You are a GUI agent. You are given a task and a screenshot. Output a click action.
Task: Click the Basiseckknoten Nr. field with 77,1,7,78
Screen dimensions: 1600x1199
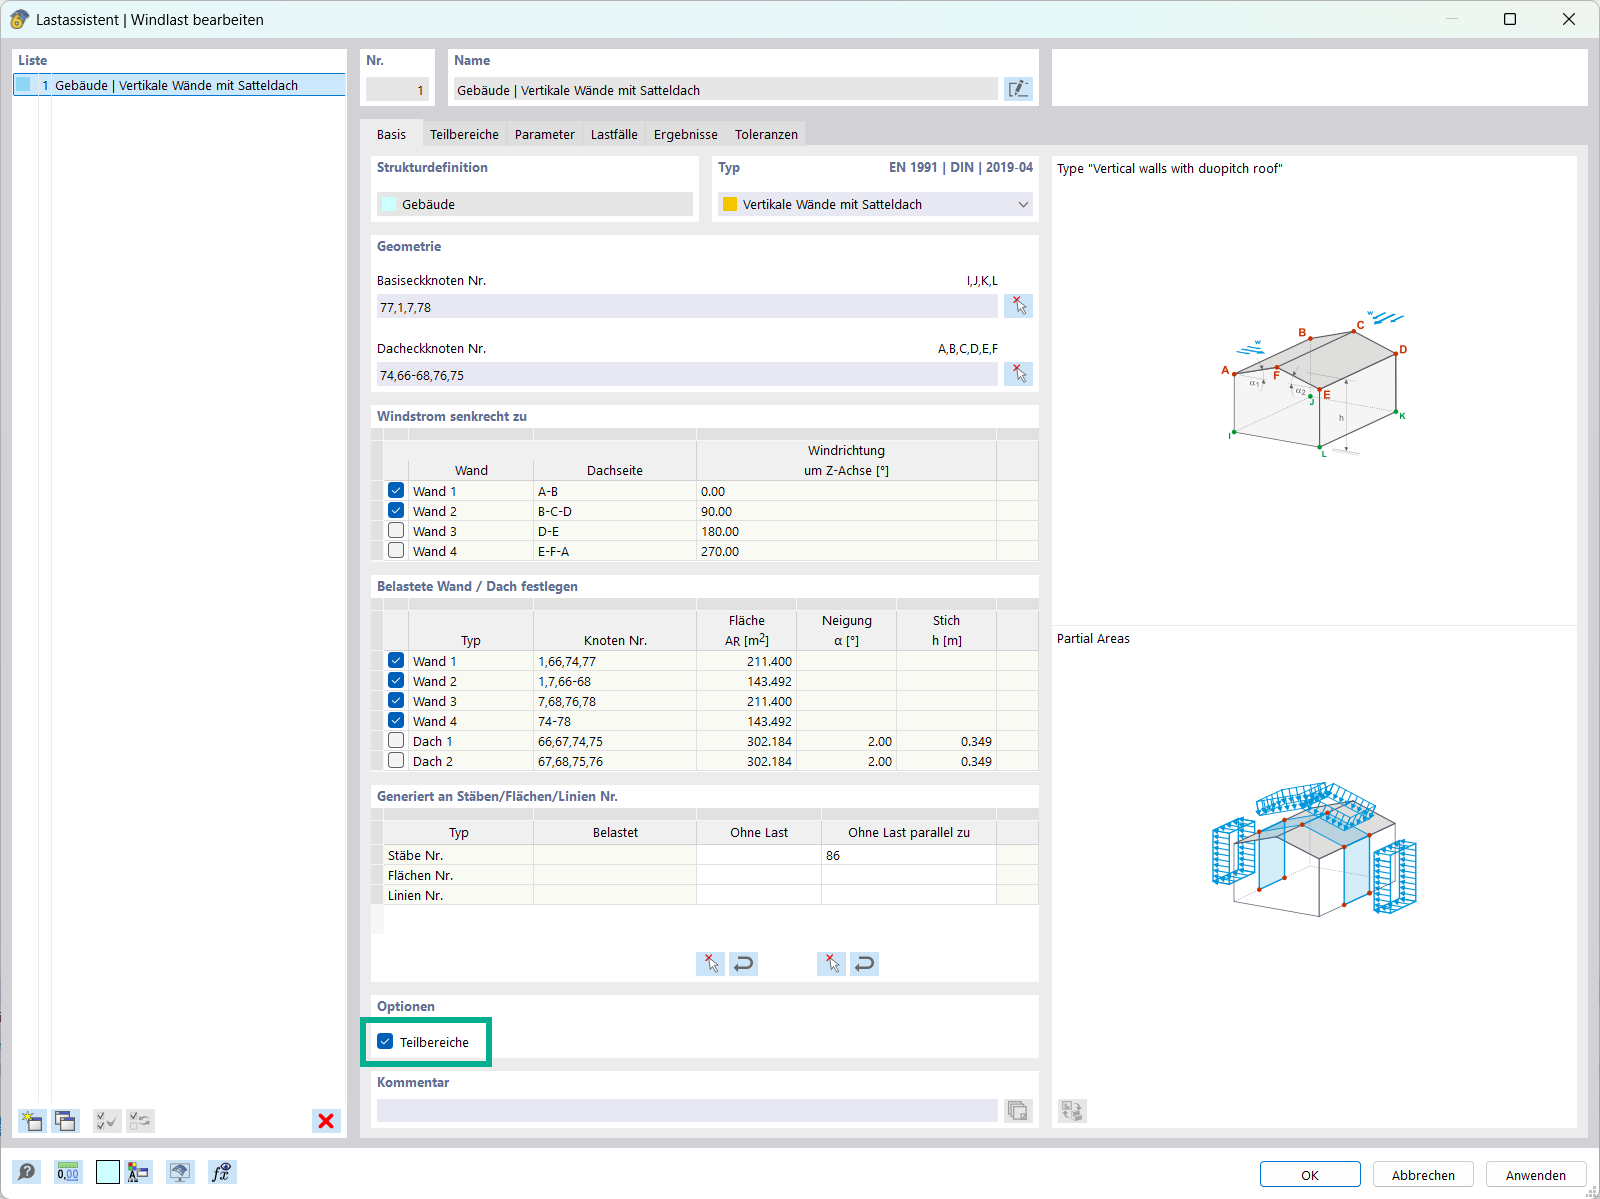click(687, 306)
